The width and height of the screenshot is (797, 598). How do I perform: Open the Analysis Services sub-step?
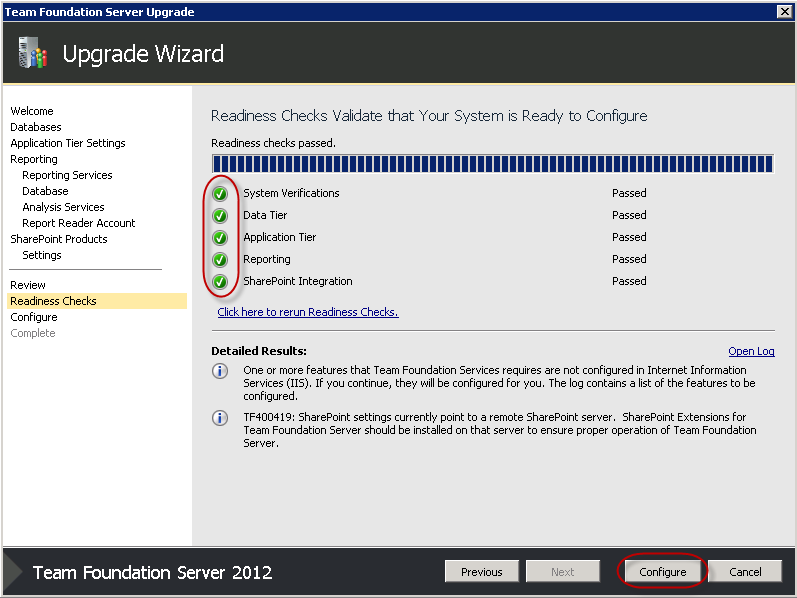point(63,207)
